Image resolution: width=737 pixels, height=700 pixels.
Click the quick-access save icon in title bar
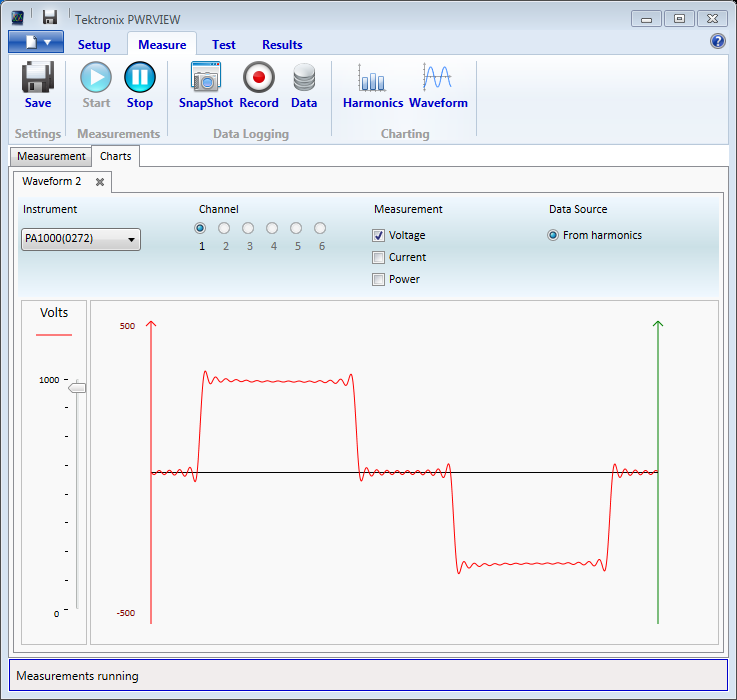(50, 17)
